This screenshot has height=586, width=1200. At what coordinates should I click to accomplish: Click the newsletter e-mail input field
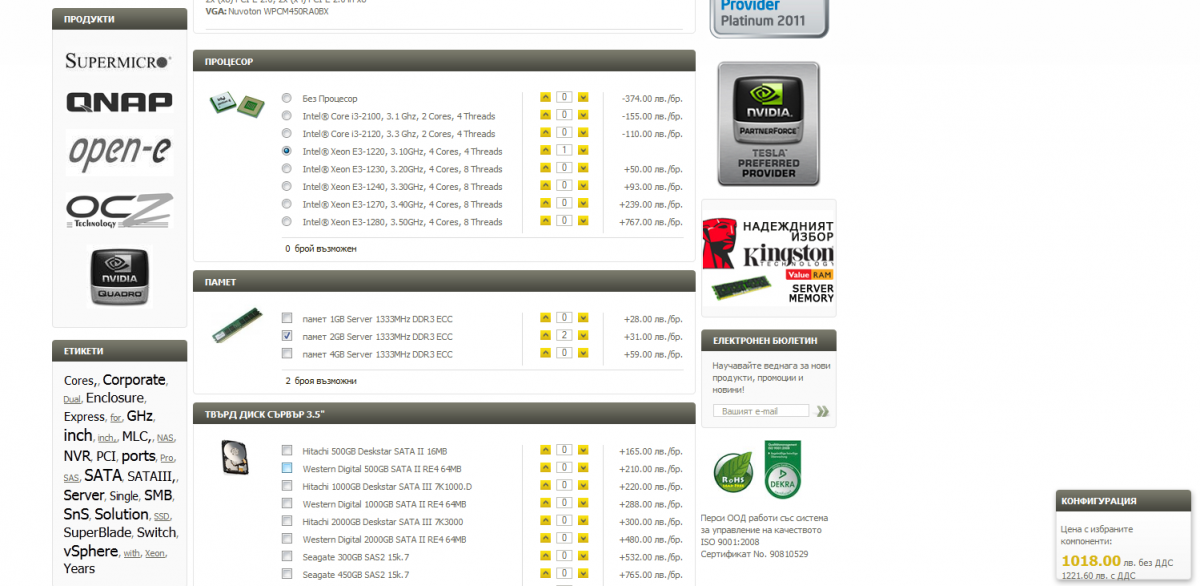(x=760, y=411)
